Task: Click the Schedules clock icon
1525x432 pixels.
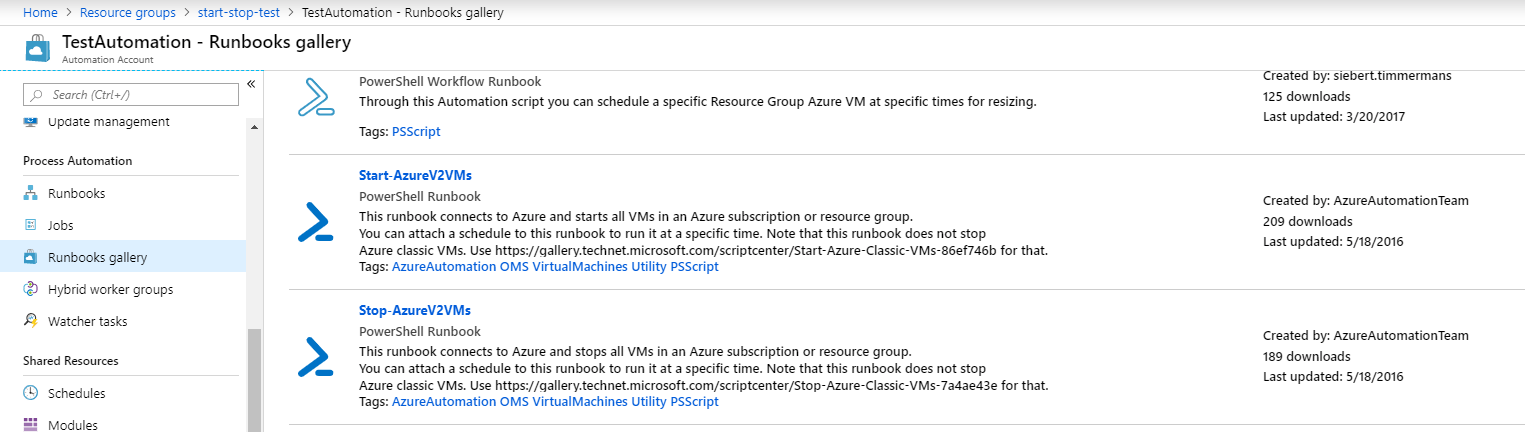Action: point(30,393)
